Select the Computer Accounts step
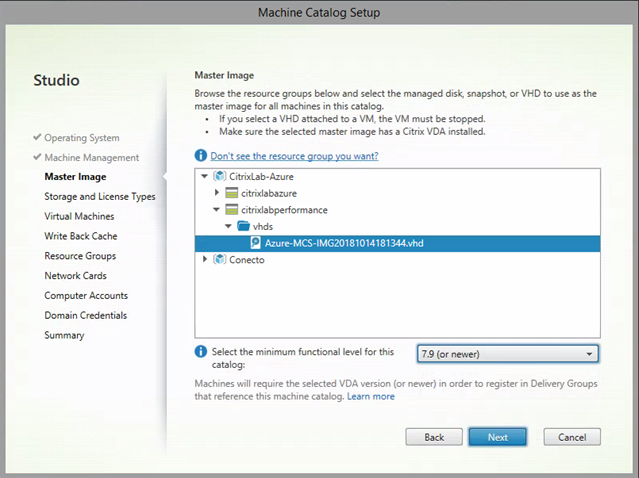The image size is (639, 478). pos(86,295)
